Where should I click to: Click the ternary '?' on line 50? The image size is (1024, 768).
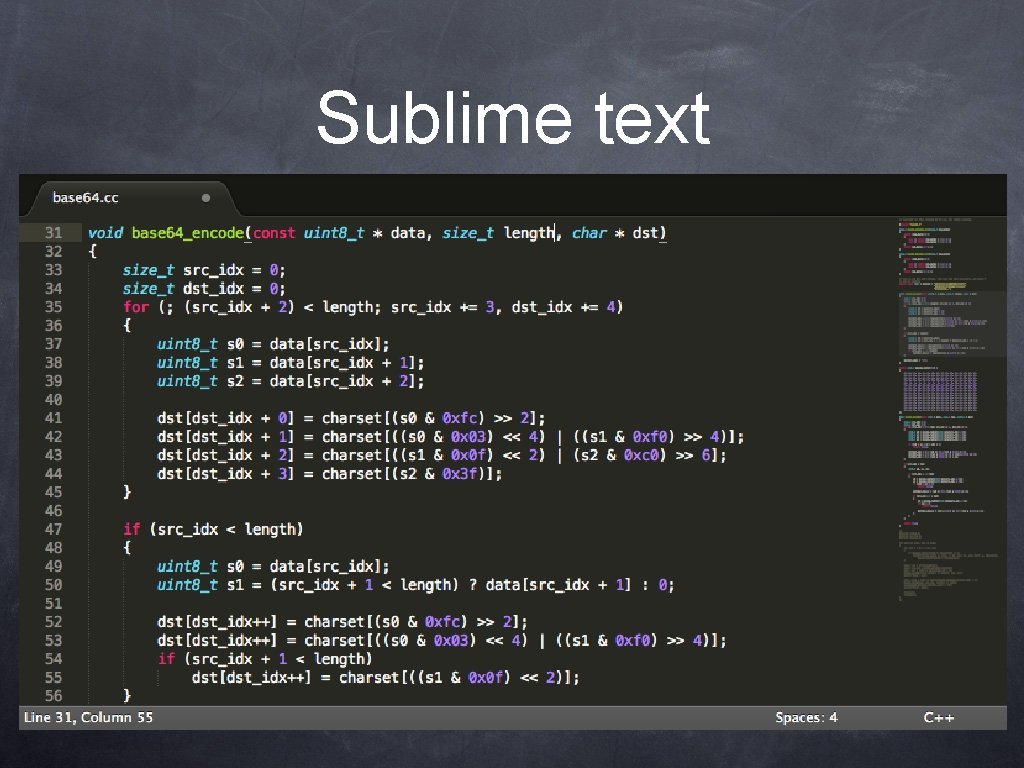click(x=473, y=584)
